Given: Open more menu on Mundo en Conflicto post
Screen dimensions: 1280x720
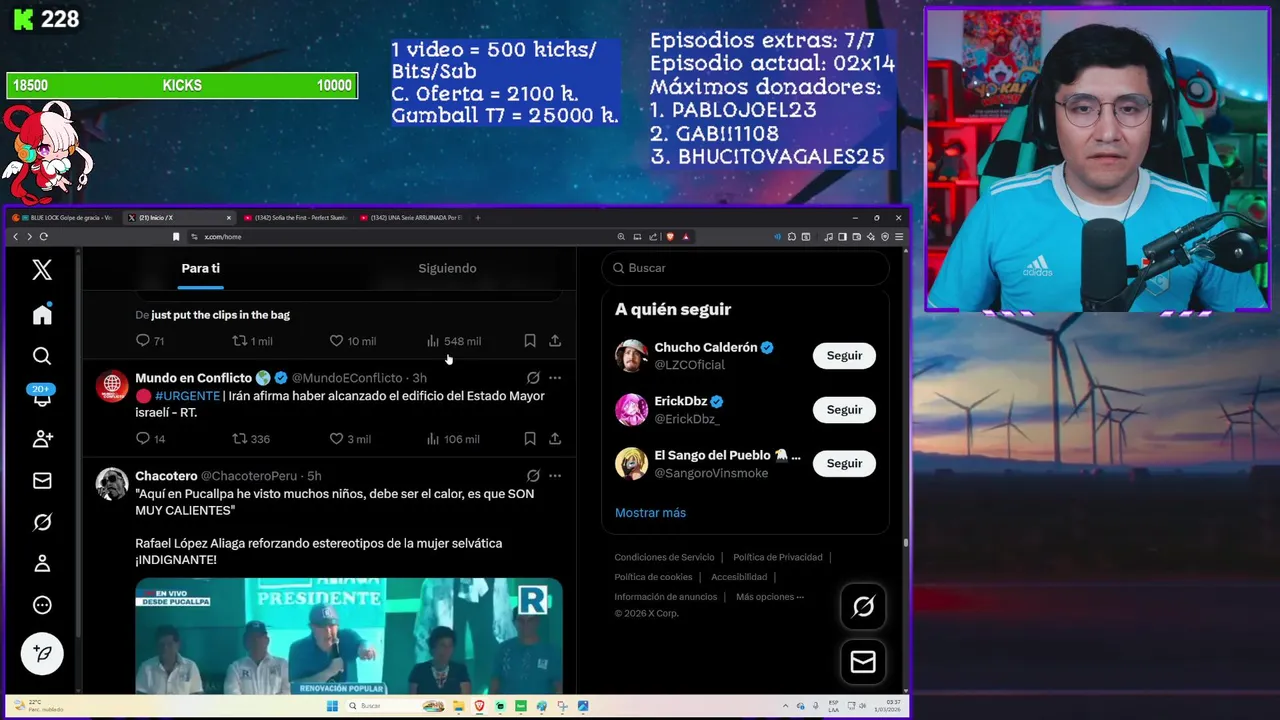Looking at the screenshot, I should click(555, 378).
